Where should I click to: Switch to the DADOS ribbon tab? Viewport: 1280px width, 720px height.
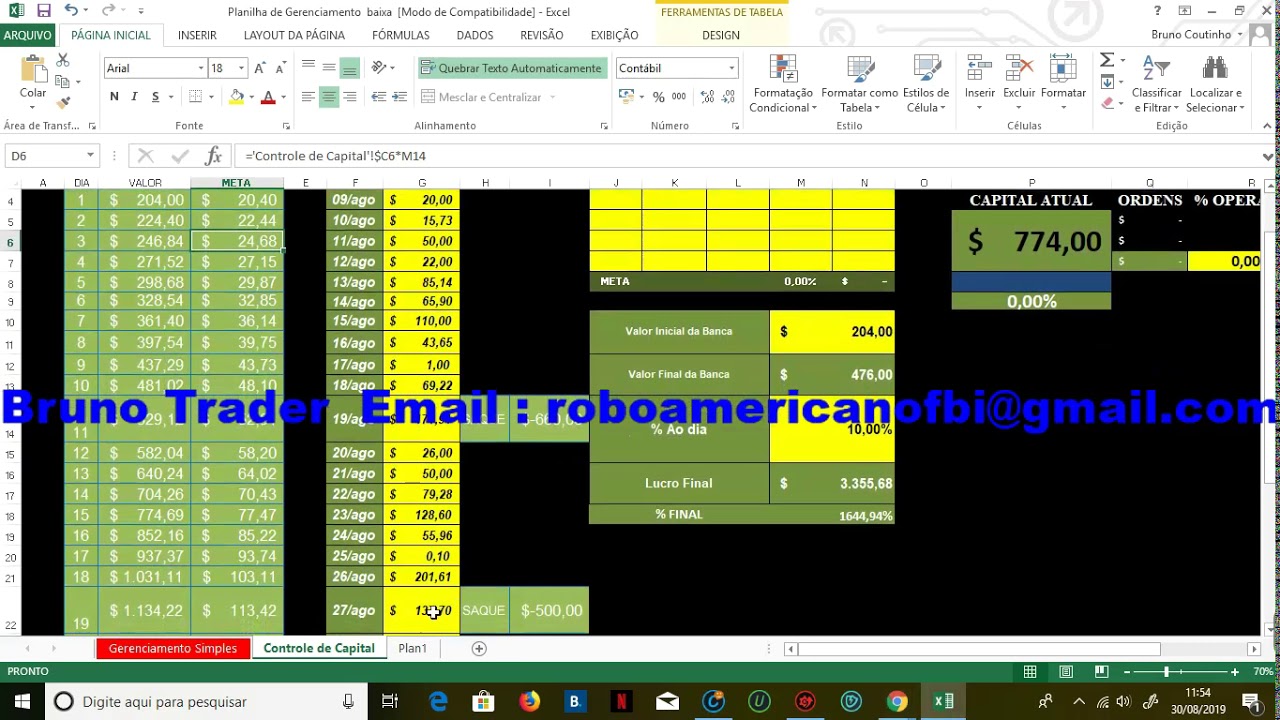click(475, 35)
